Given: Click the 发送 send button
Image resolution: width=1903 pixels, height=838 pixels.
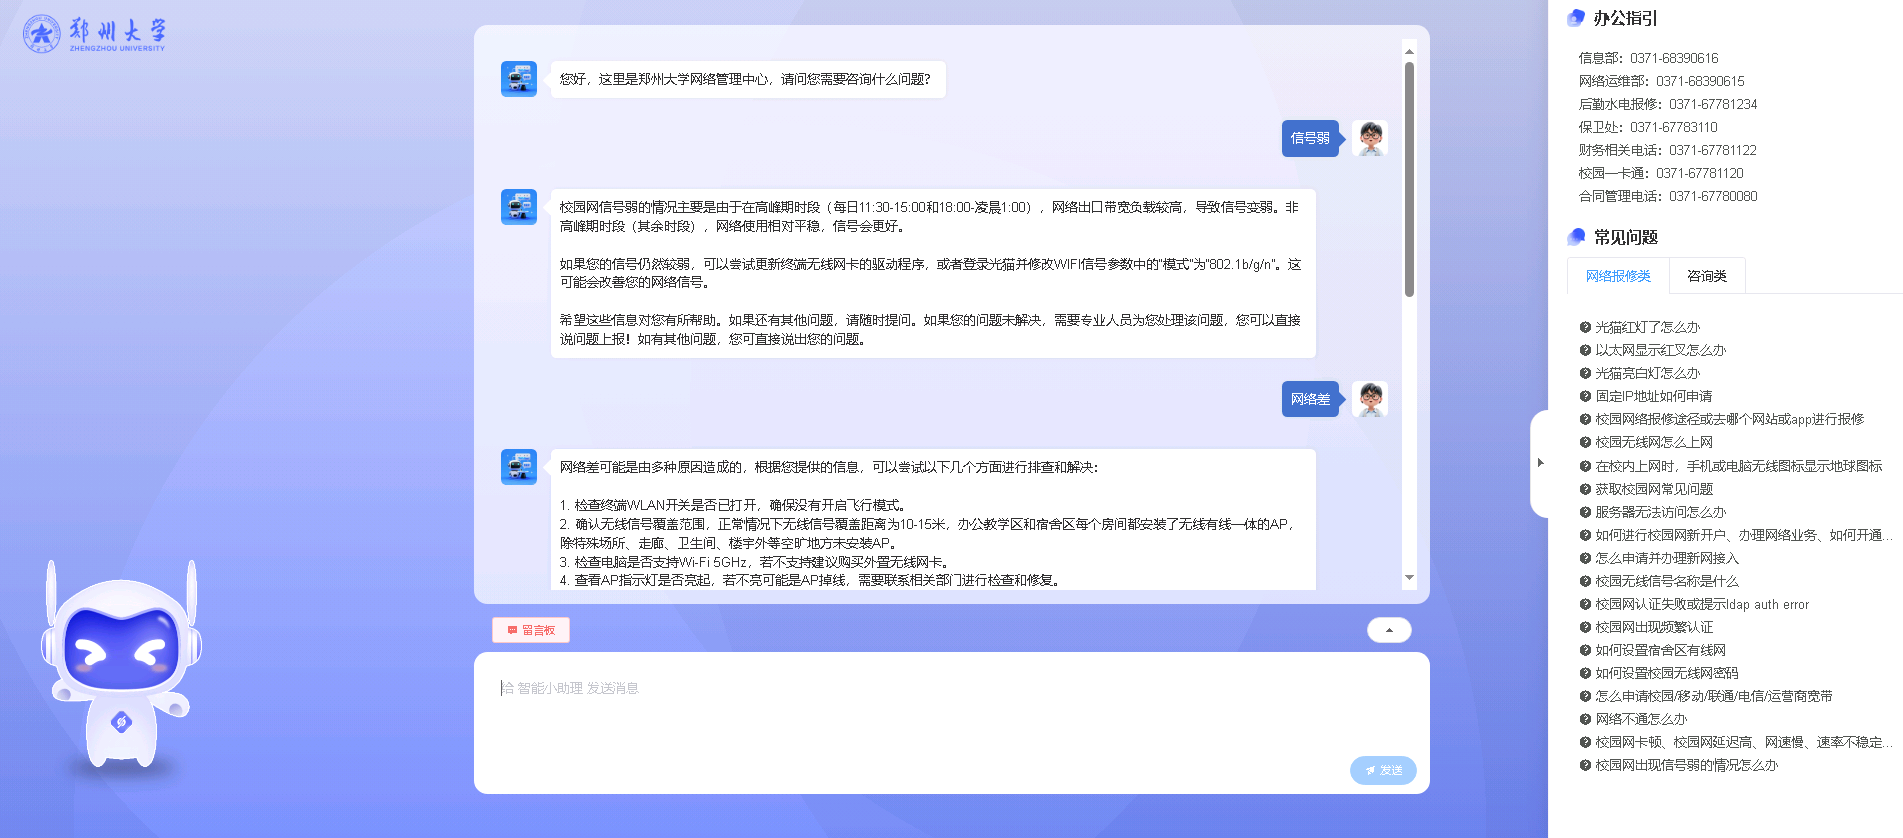Looking at the screenshot, I should coord(1383,770).
